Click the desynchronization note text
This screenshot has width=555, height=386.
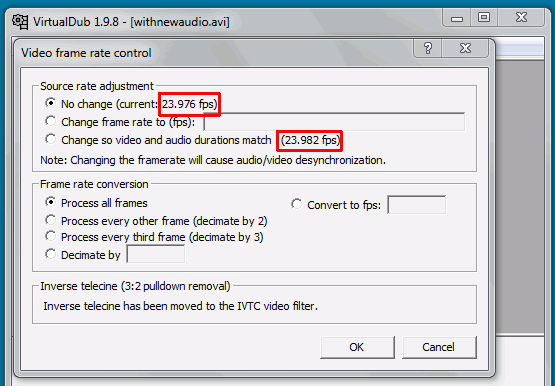(x=213, y=160)
